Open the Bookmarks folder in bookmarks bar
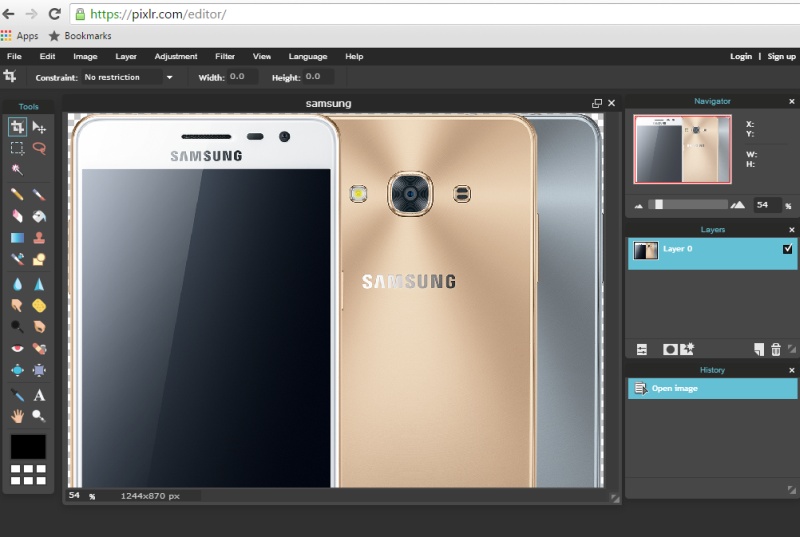800x537 pixels. pyautogui.click(x=80, y=36)
